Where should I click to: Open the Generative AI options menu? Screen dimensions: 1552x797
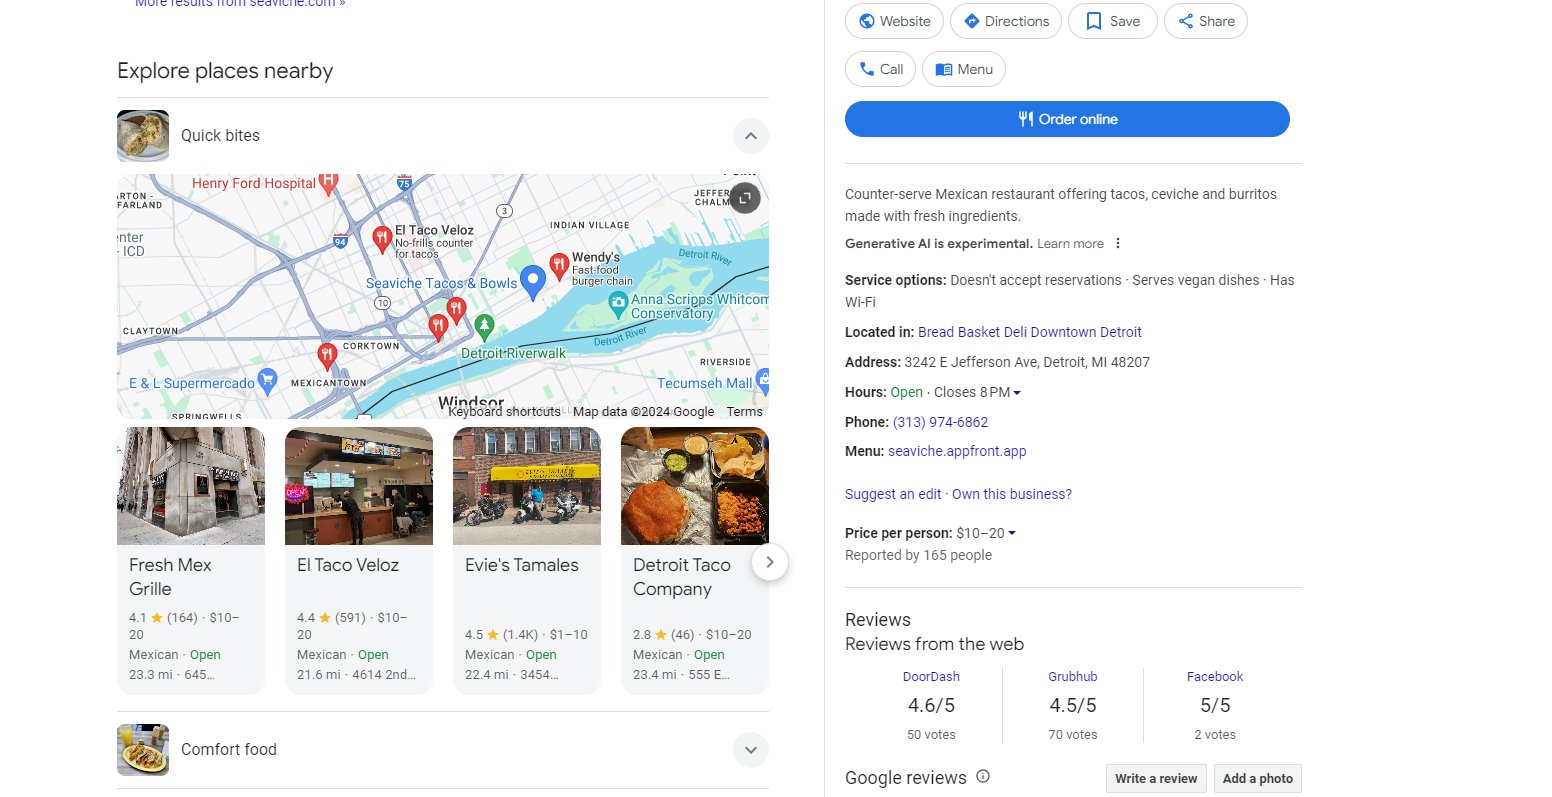1117,243
